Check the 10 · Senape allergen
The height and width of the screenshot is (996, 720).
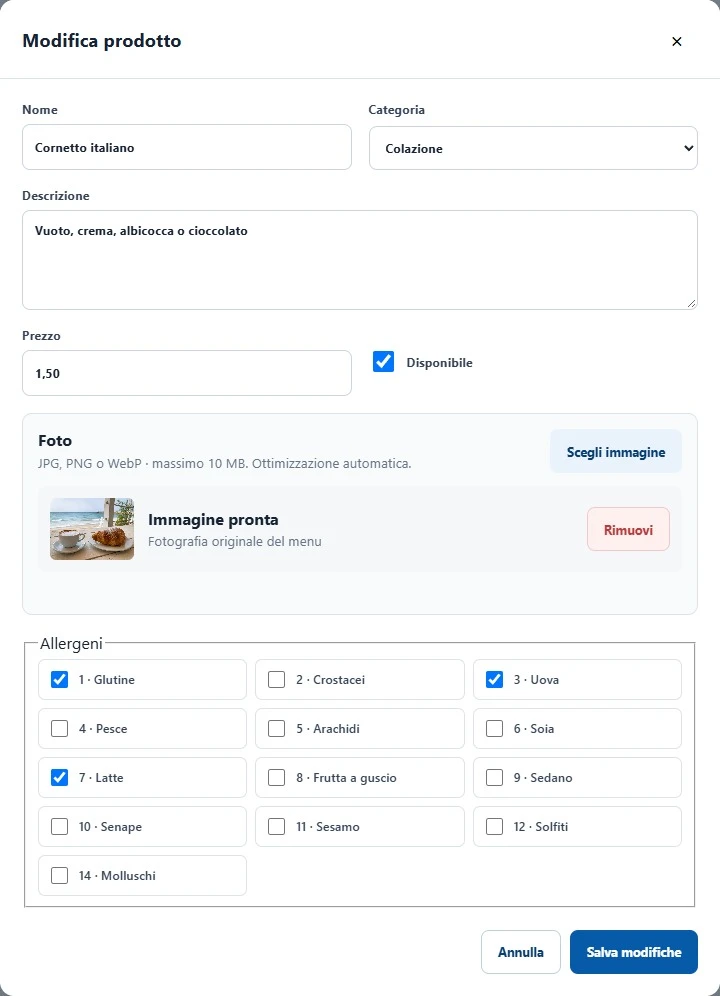pos(59,826)
